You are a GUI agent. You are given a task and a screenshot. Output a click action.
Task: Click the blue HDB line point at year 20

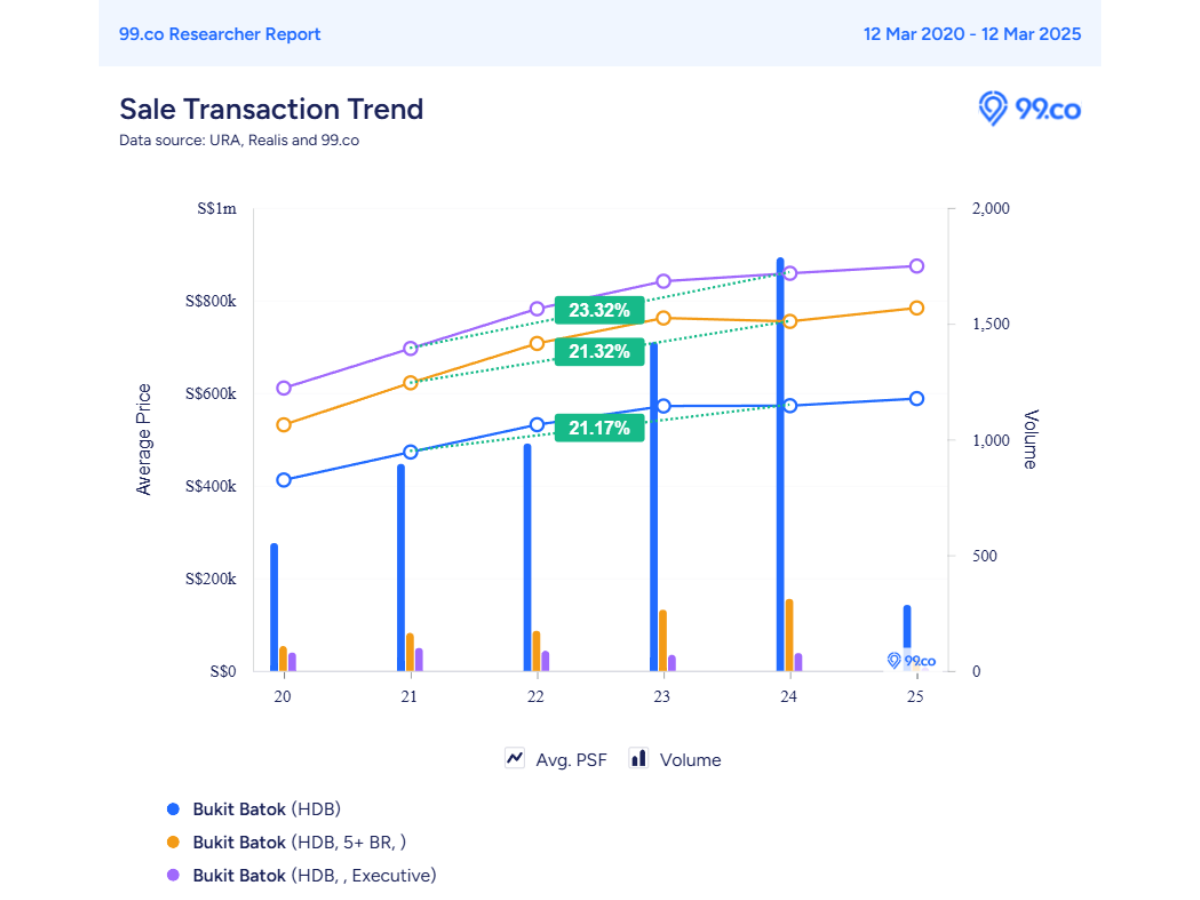click(x=284, y=480)
